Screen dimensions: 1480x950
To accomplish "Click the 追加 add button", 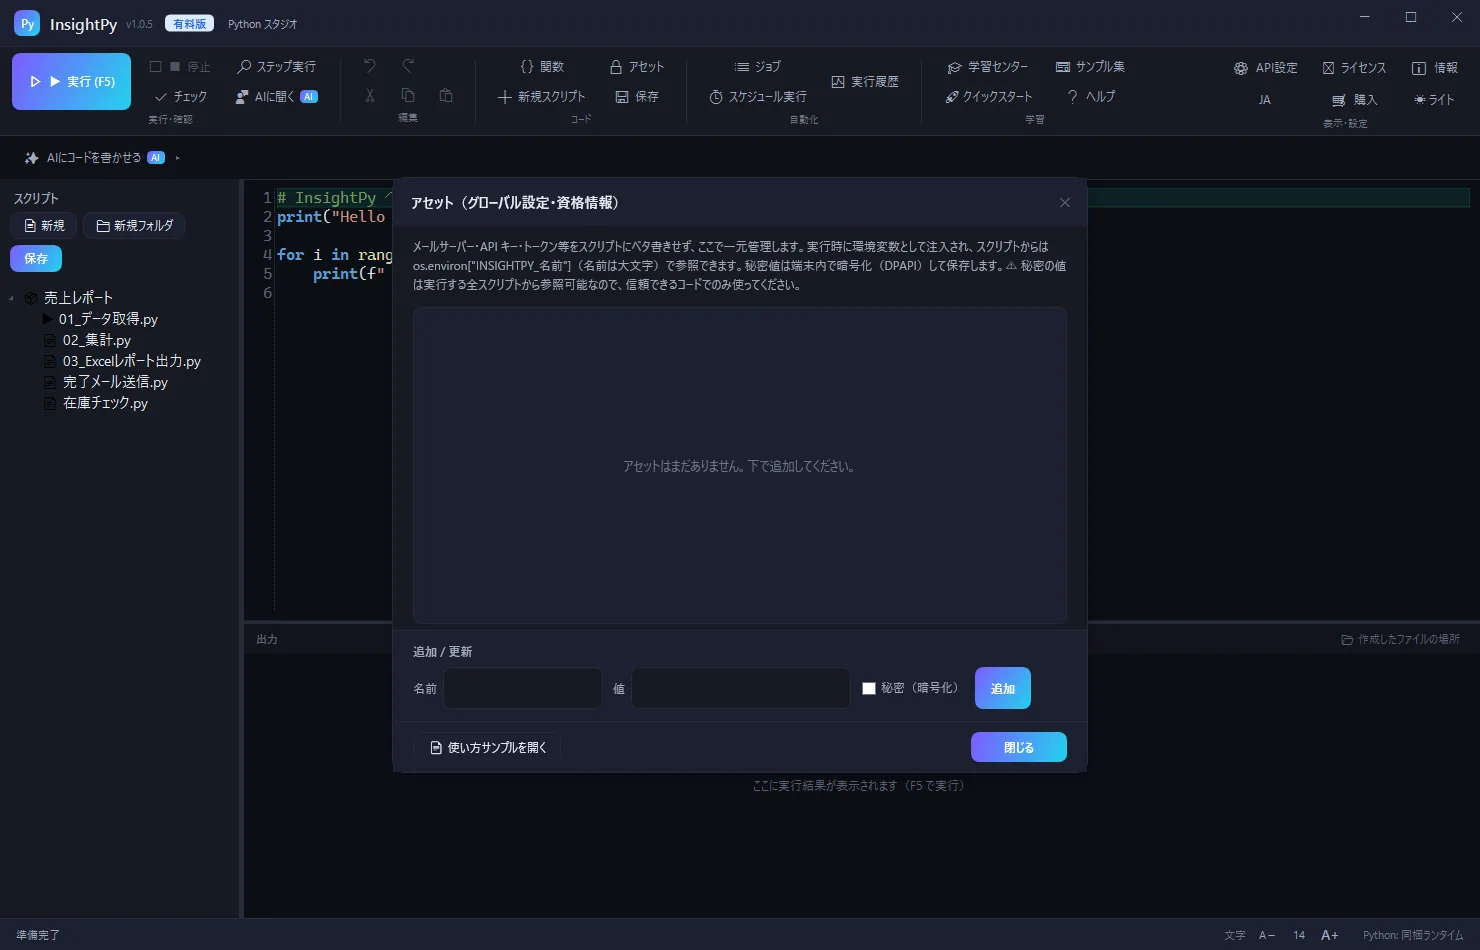I will (x=1003, y=688).
